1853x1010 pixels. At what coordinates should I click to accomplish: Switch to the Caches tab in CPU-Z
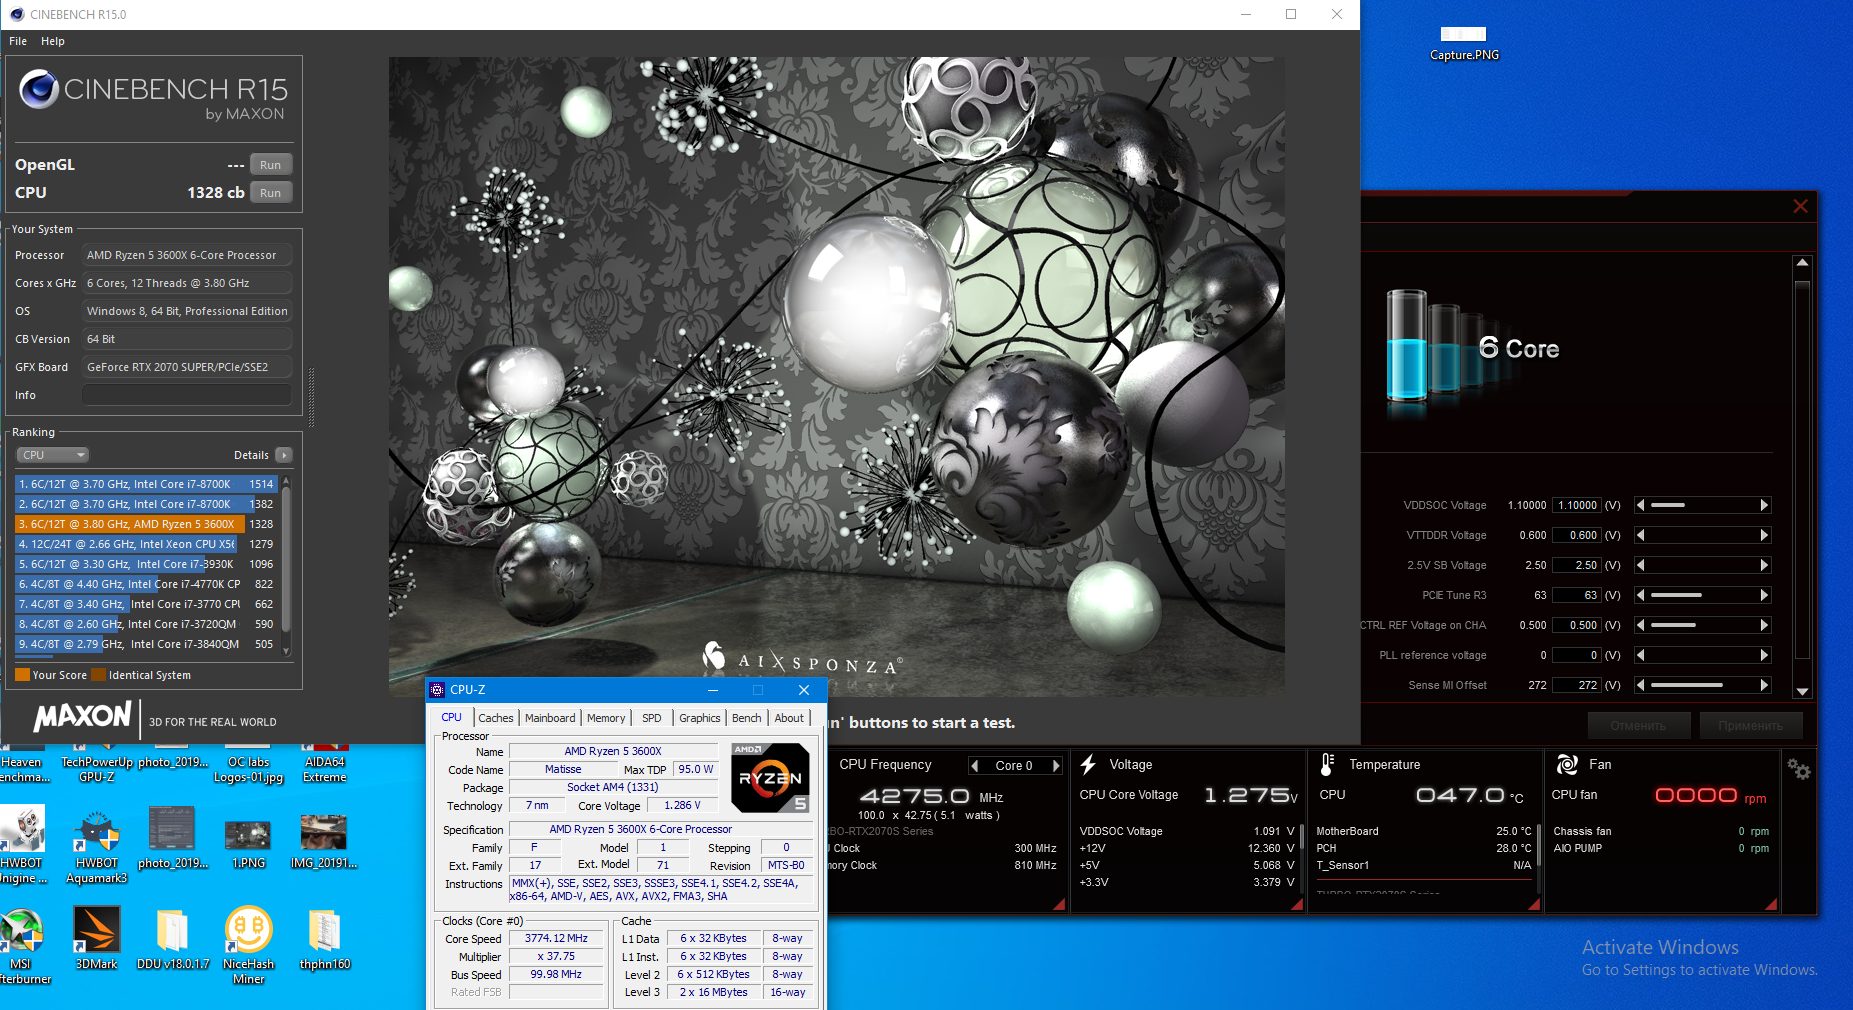click(x=495, y=718)
